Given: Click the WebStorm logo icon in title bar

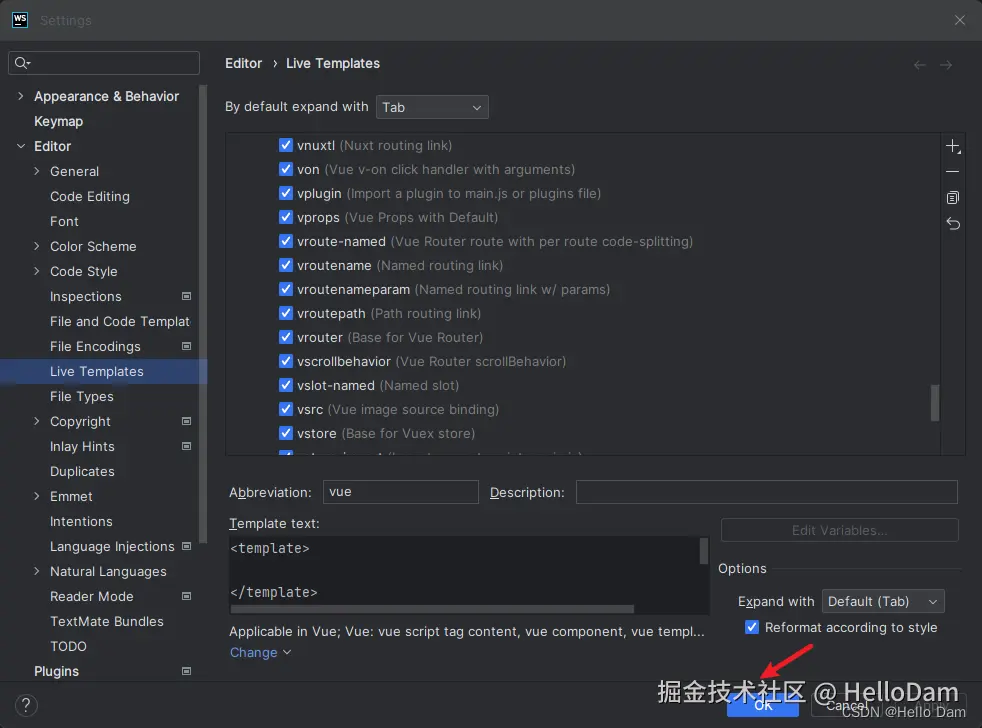Looking at the screenshot, I should [19, 20].
